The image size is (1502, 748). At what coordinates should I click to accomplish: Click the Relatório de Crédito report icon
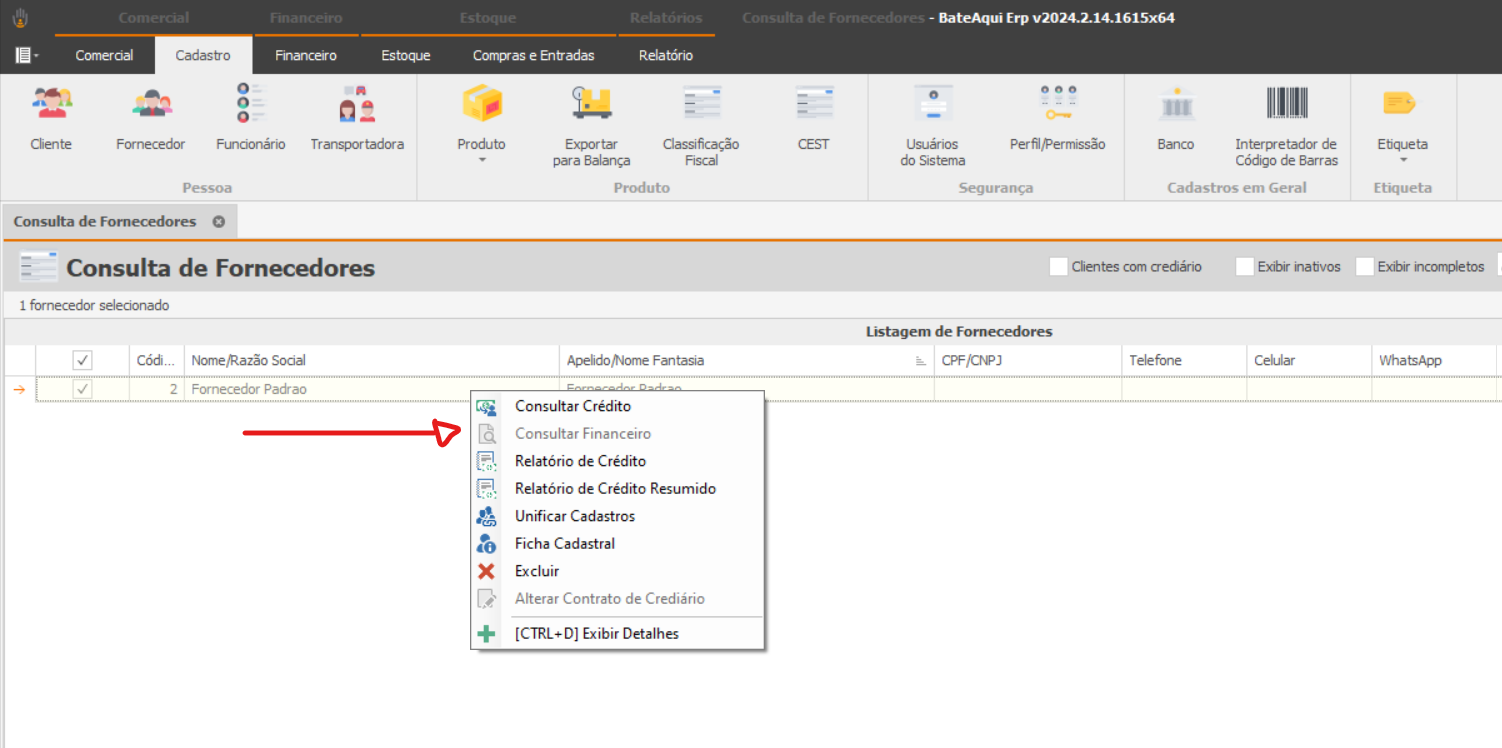pos(486,462)
